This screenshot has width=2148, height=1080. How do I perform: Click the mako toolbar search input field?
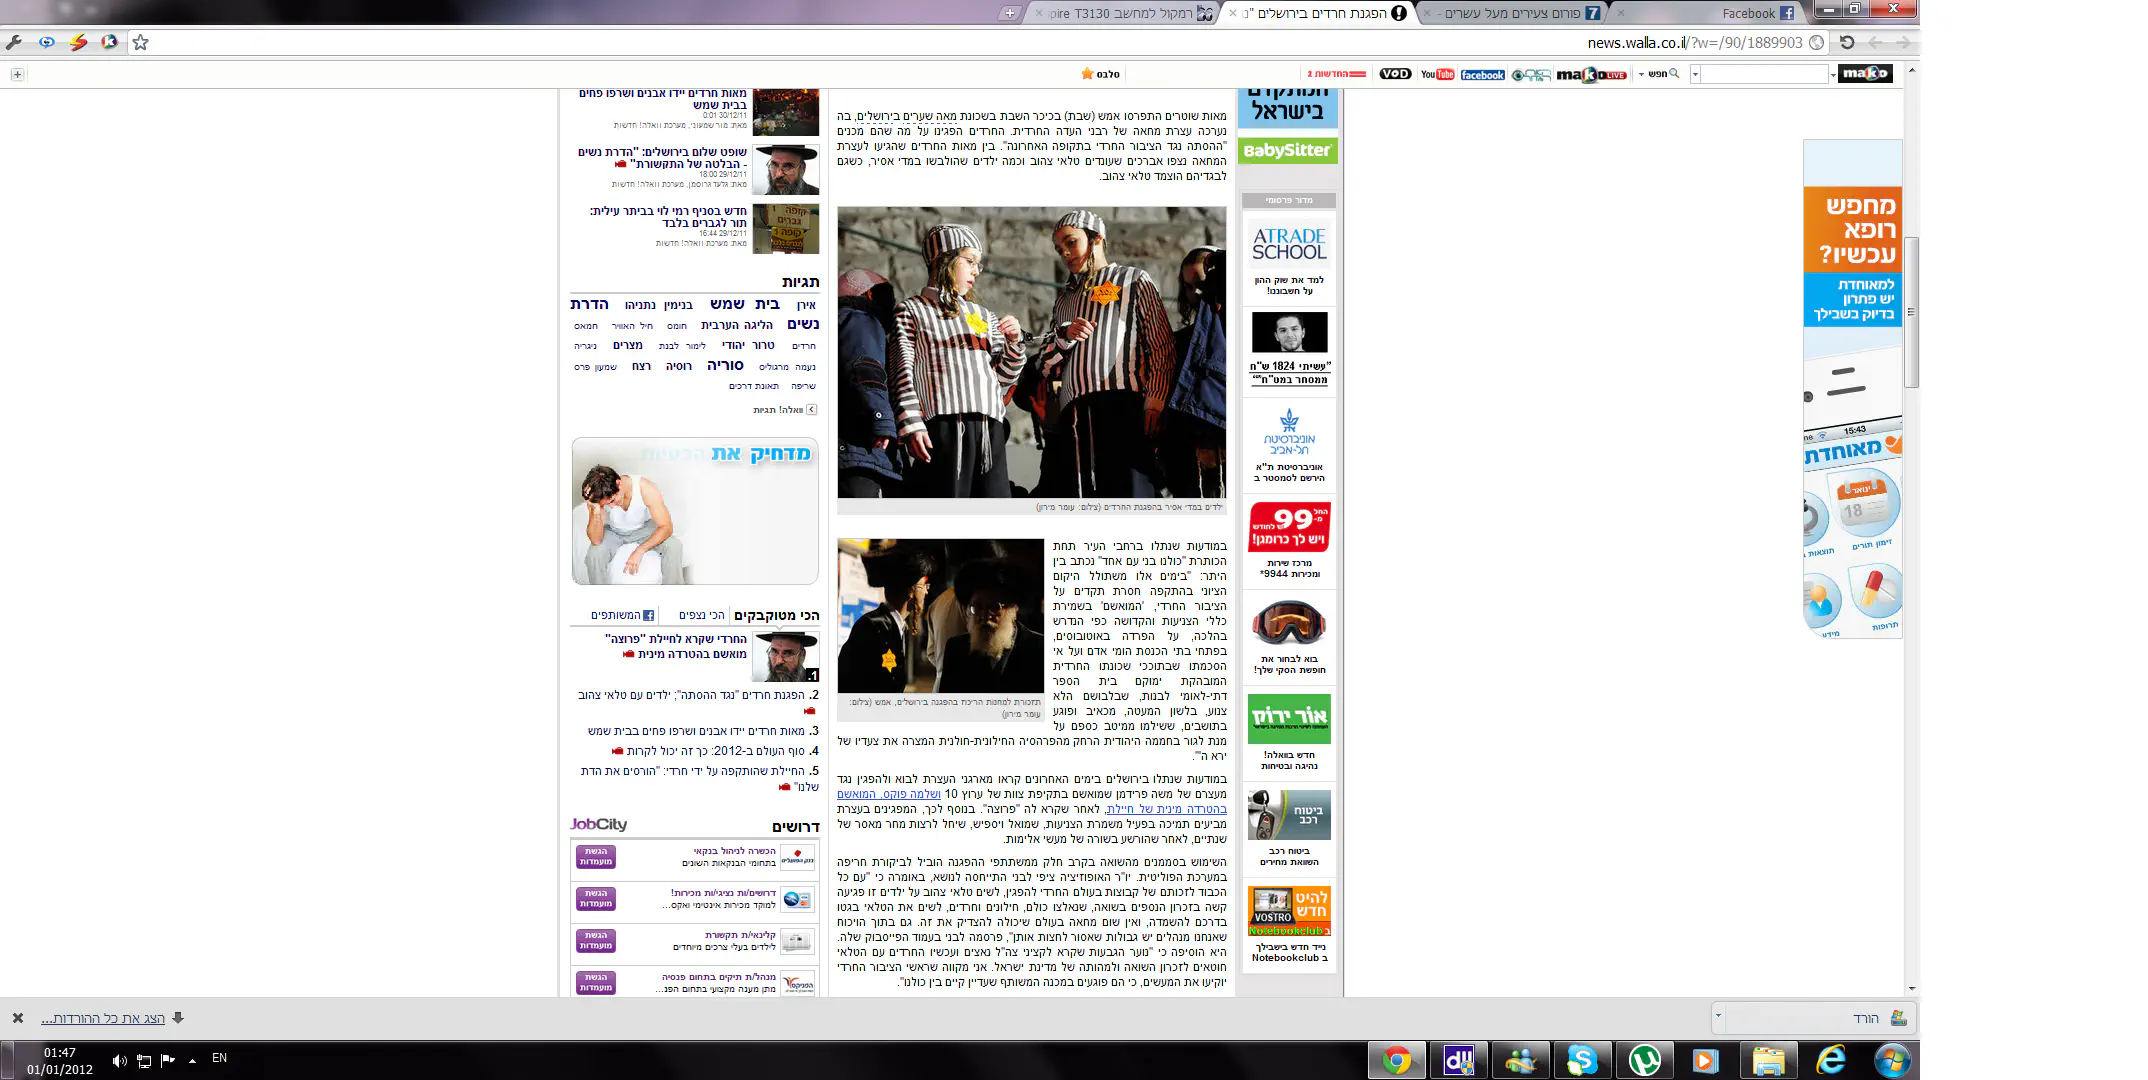(x=1764, y=74)
